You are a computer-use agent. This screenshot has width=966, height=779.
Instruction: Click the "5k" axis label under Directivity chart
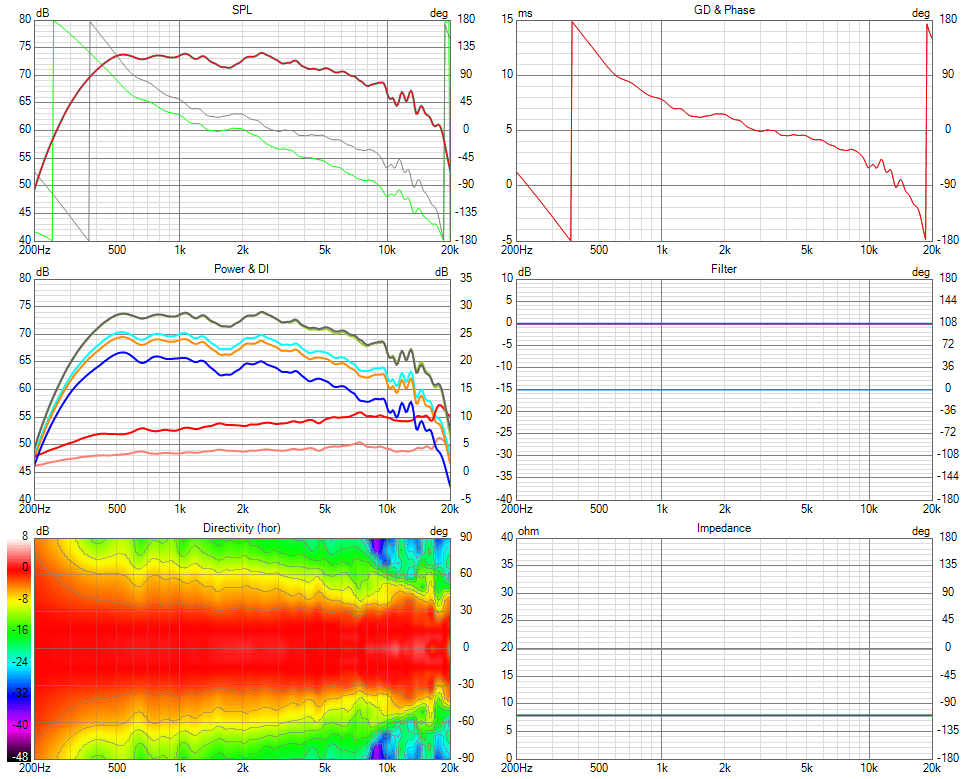[325, 768]
